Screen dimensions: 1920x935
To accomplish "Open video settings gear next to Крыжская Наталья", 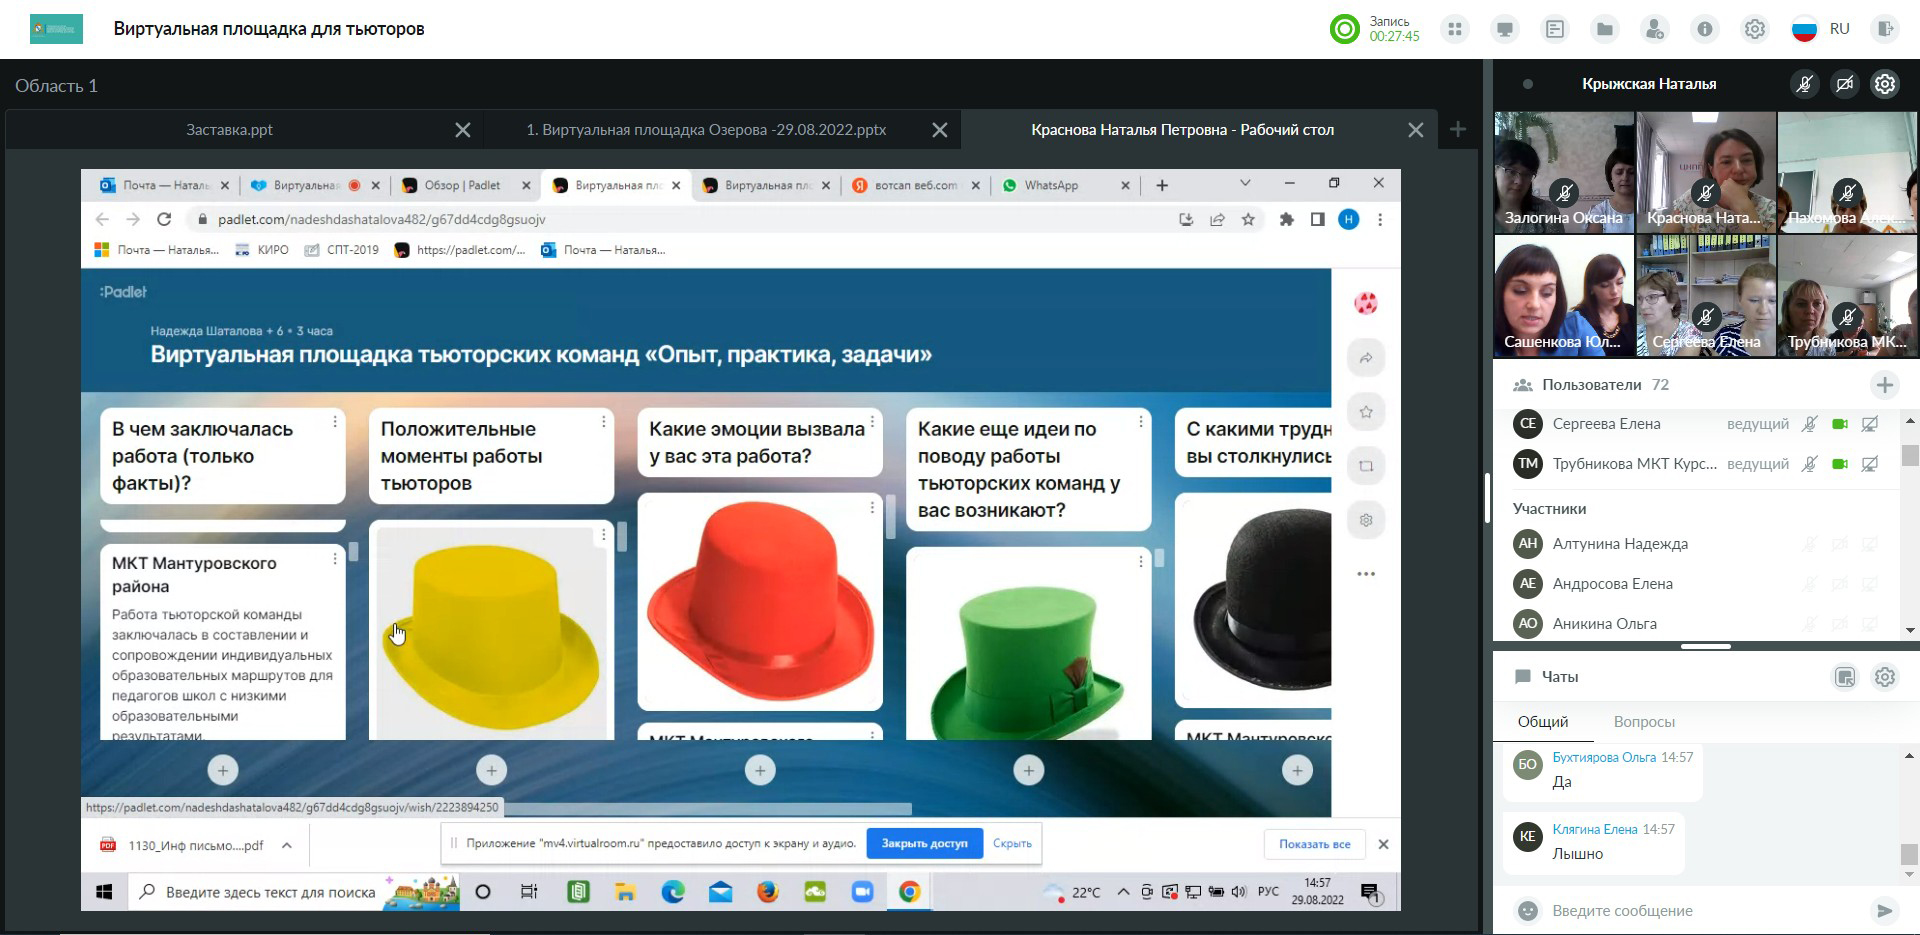I will [1885, 84].
